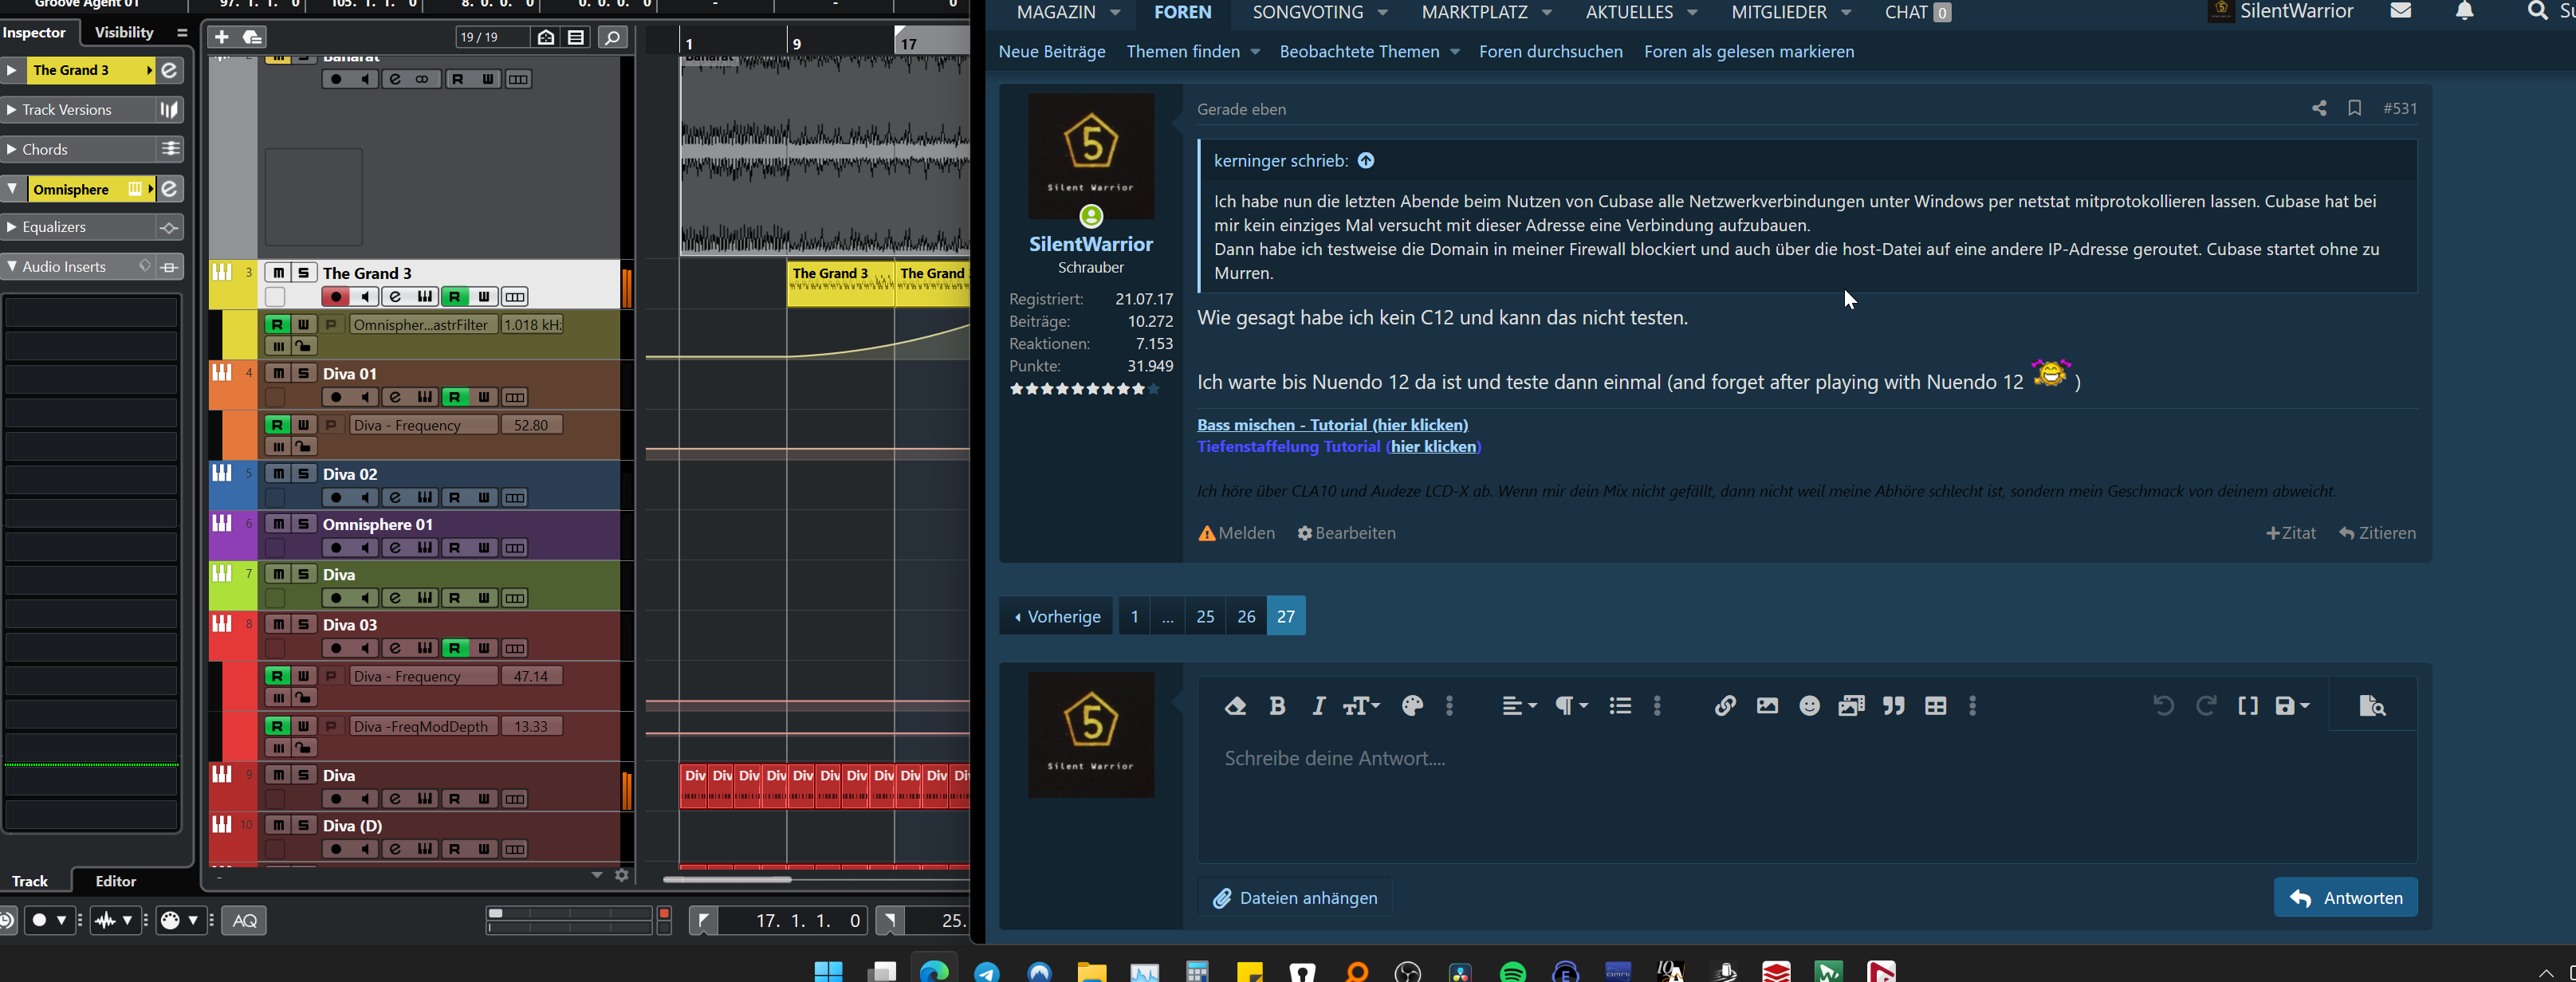Click the Add Track plus button
Image resolution: width=2576 pixels, height=982 pixels.
(222, 37)
